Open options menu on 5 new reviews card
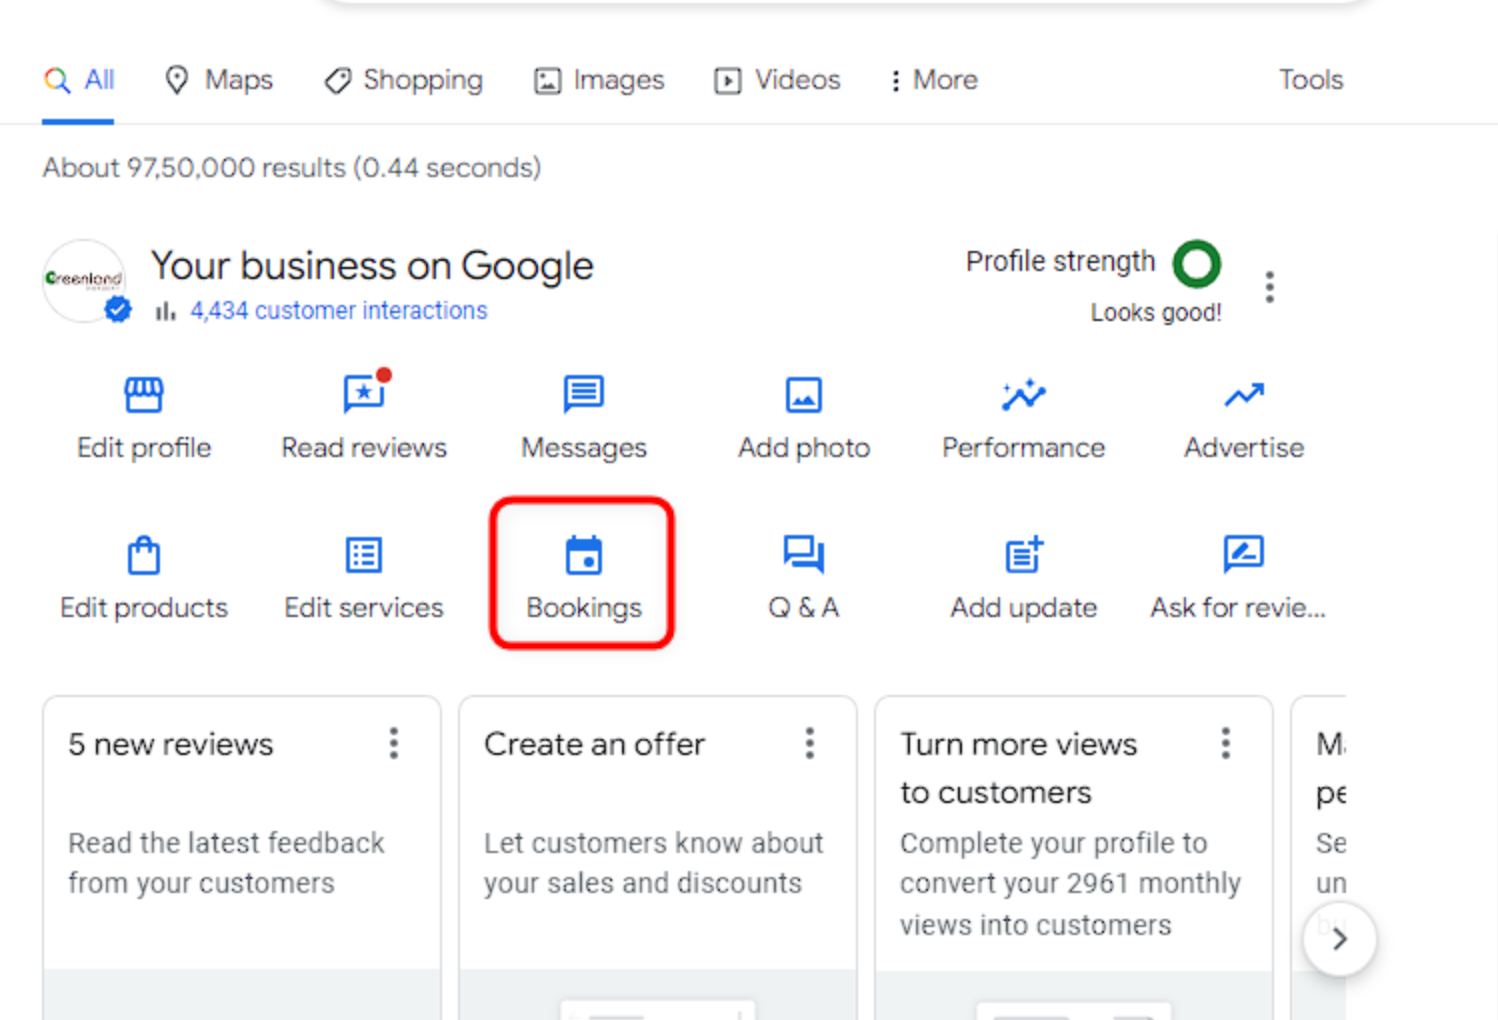The width and height of the screenshot is (1498, 1020). [394, 743]
